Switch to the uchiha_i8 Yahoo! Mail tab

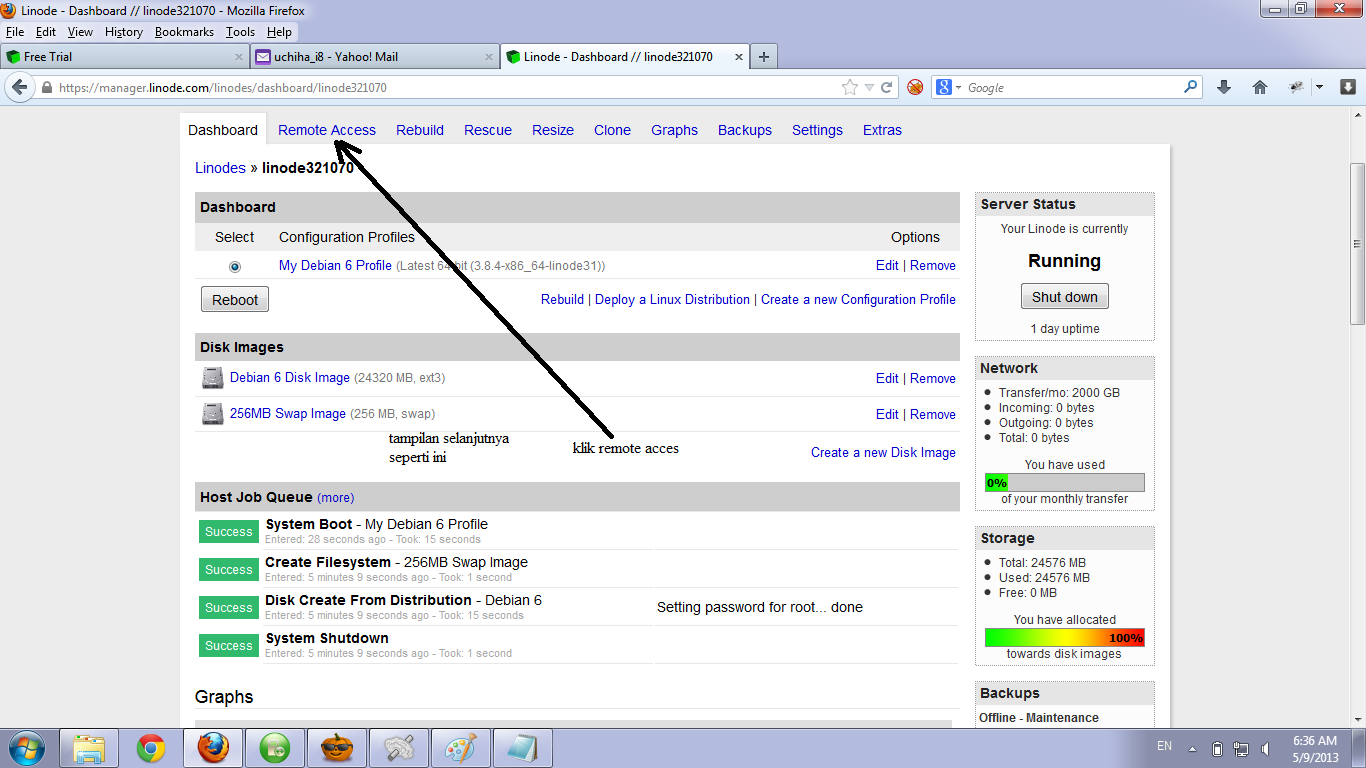[374, 57]
